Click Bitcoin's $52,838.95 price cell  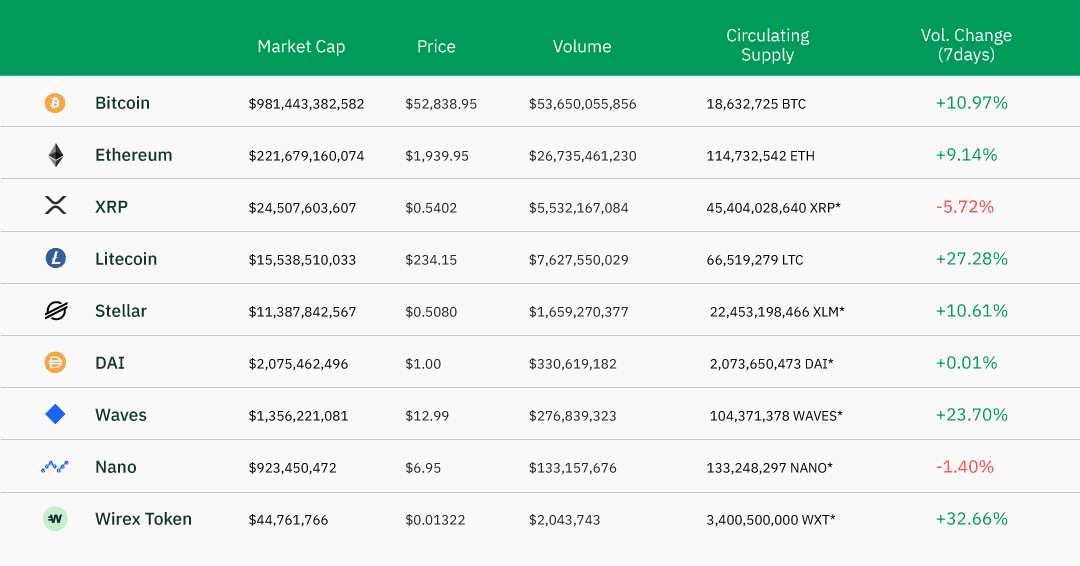[441, 104]
